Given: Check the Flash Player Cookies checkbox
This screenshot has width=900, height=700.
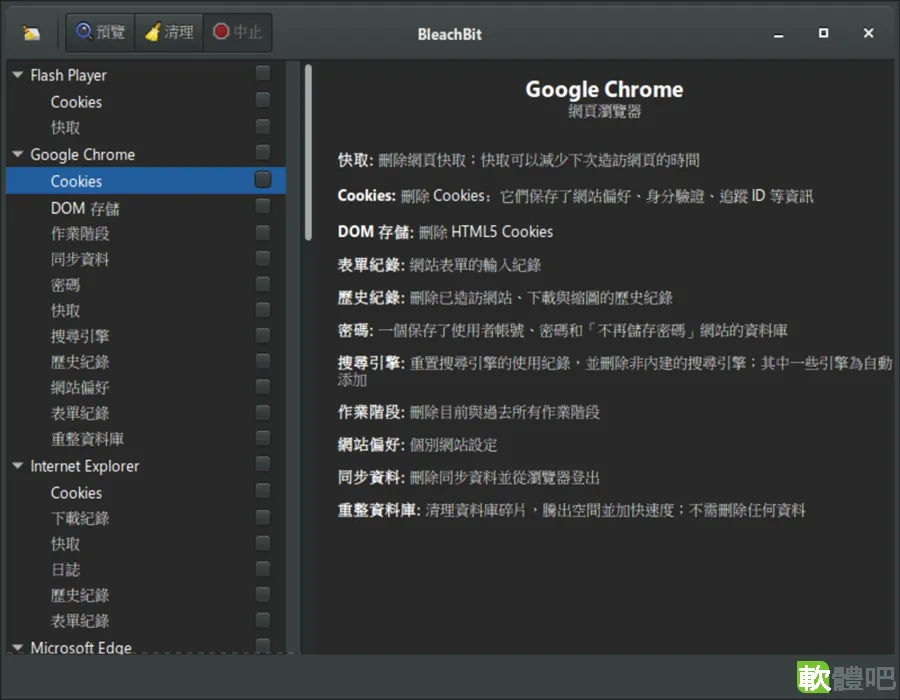Looking at the screenshot, I should click(262, 100).
